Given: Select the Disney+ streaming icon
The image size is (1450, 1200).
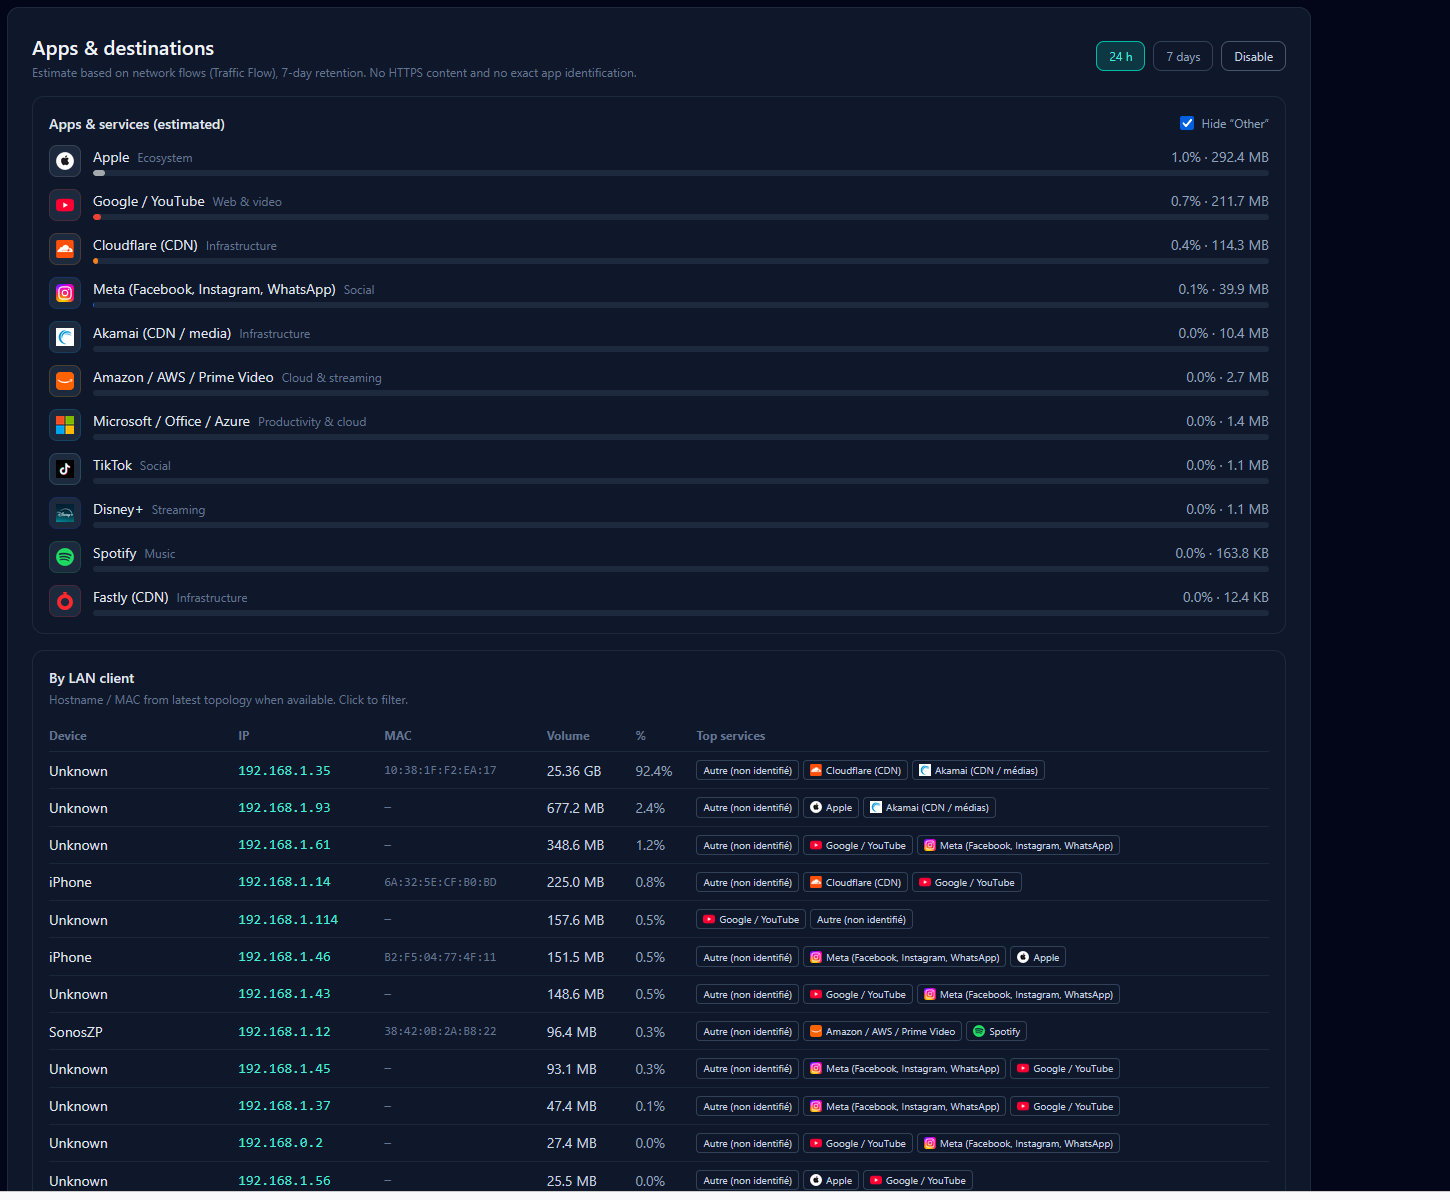Looking at the screenshot, I should (x=65, y=513).
